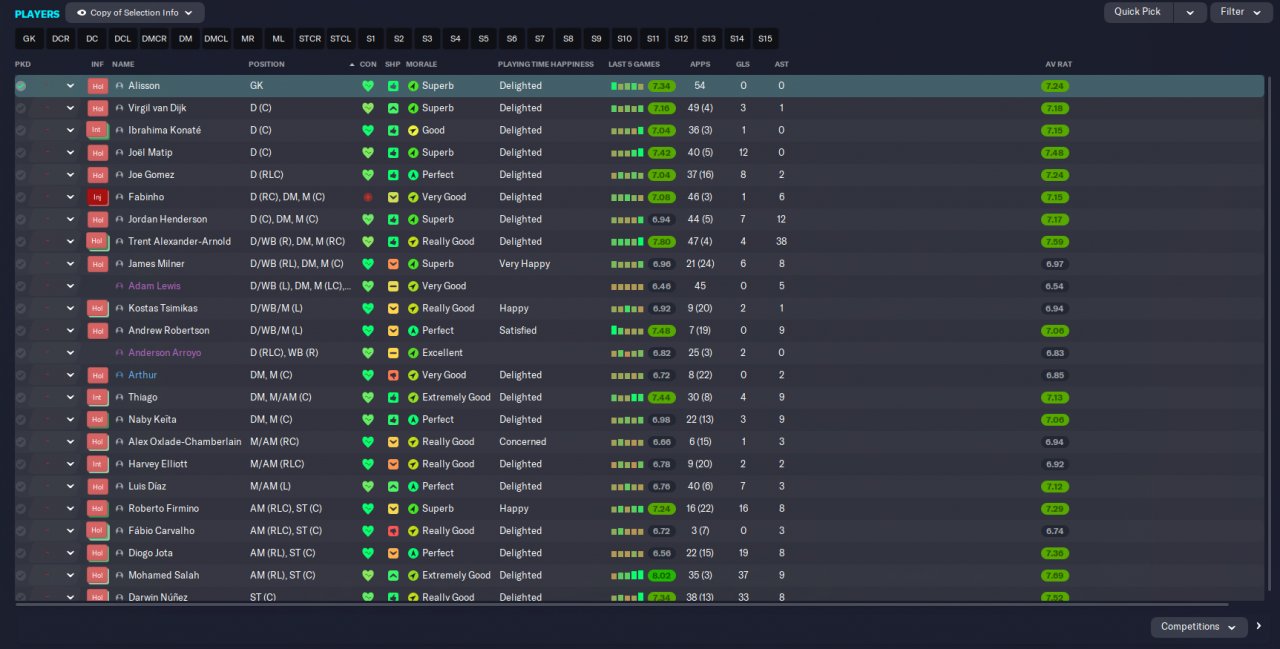Click the last 5 games form bars for Alisson
This screenshot has width=1280, height=649.
[x=627, y=86]
